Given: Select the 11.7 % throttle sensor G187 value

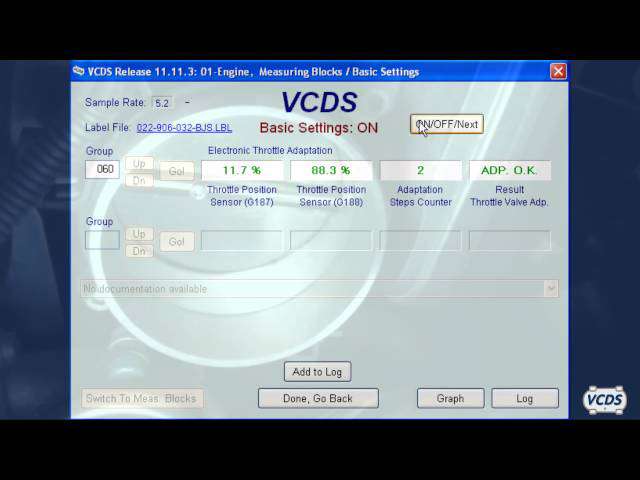Looking at the screenshot, I should point(241,171).
